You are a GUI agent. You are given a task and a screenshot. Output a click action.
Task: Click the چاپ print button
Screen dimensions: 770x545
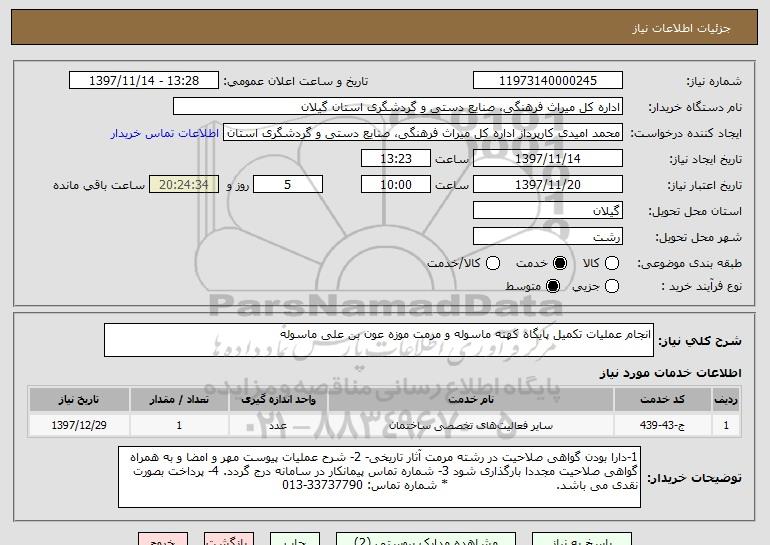point(295,539)
